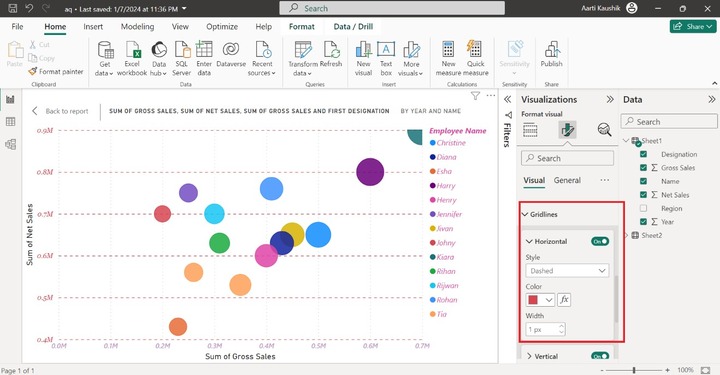Create a Quick measure
Screen dimensions: 720x375
[475, 58]
